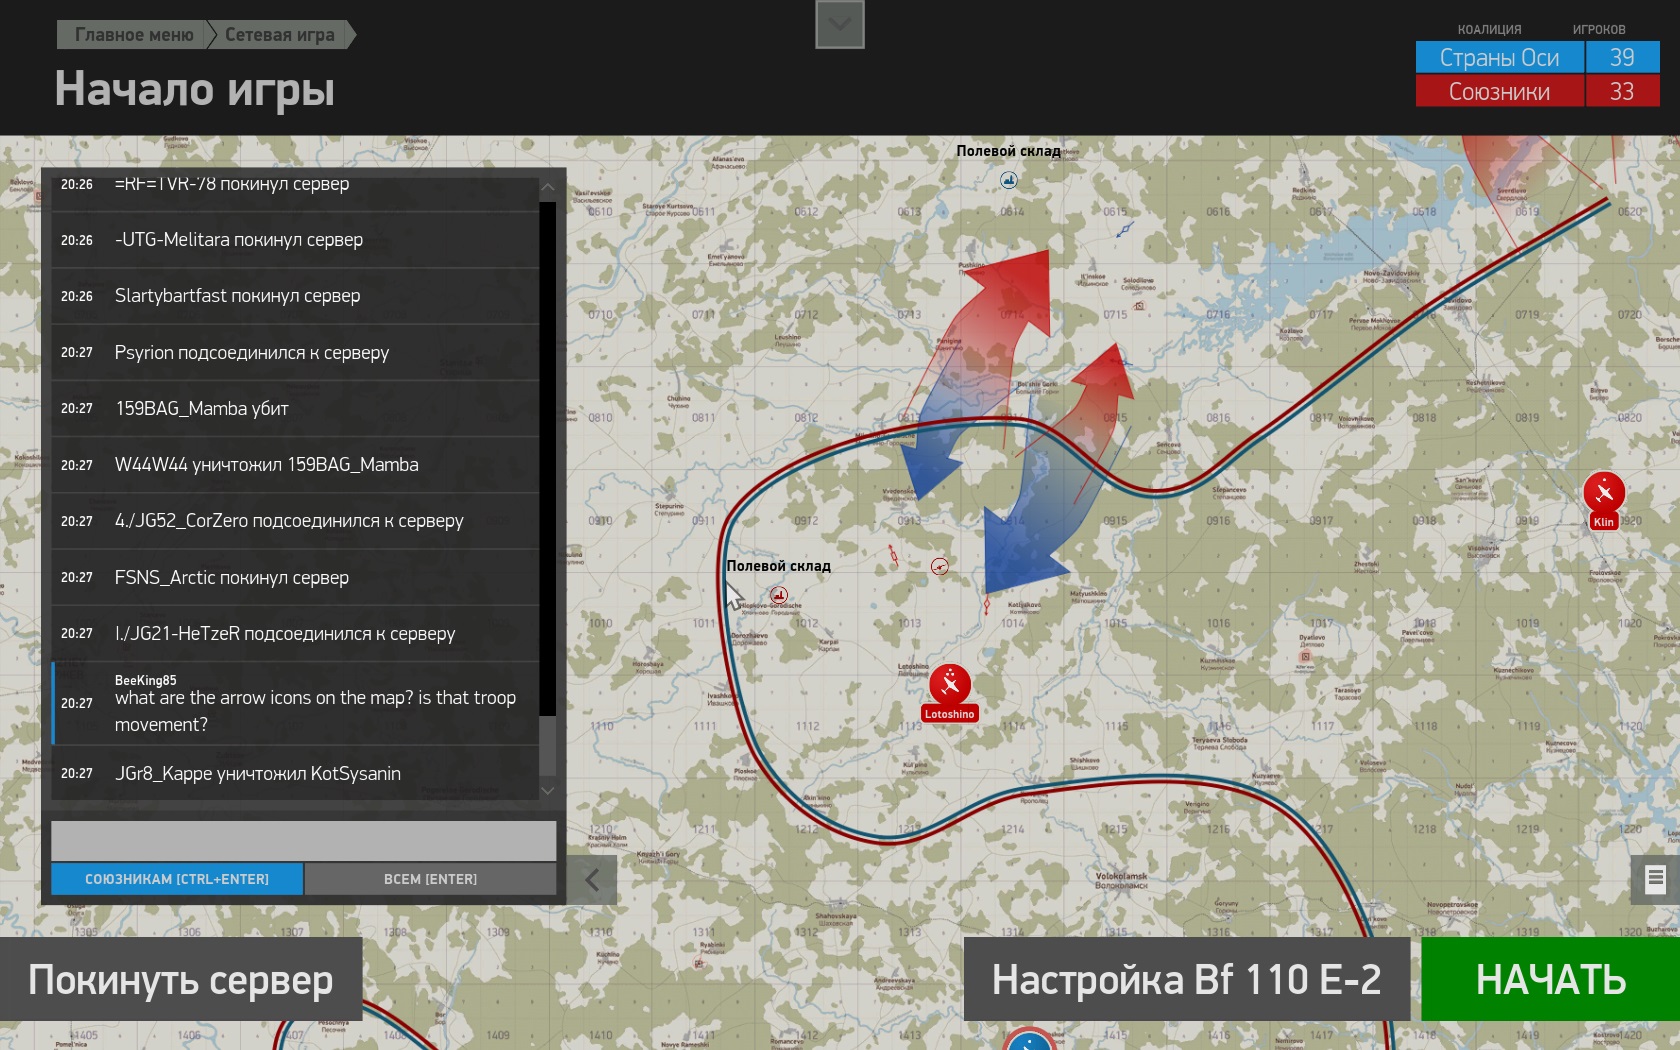Click 'JGr8_Kappe уничтожил KotSysanin' log entry
Image resolution: width=1680 pixels, height=1050 pixels.
[x=296, y=773]
